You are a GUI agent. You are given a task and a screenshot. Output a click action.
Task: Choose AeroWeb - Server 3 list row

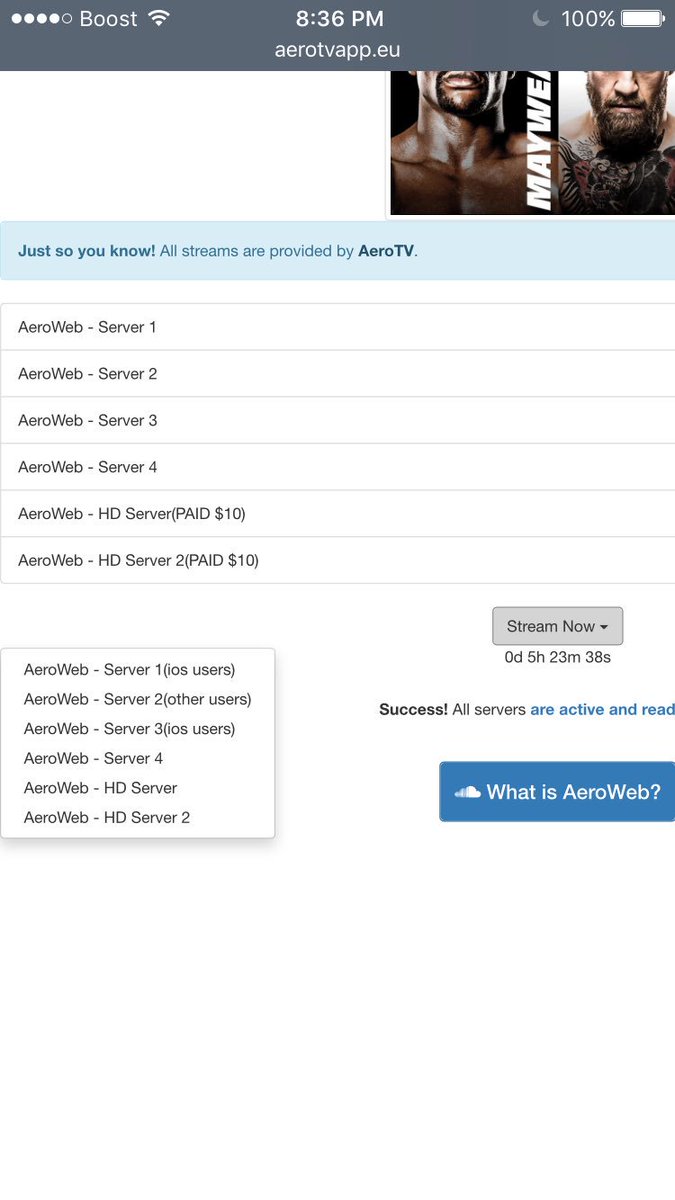tap(337, 420)
